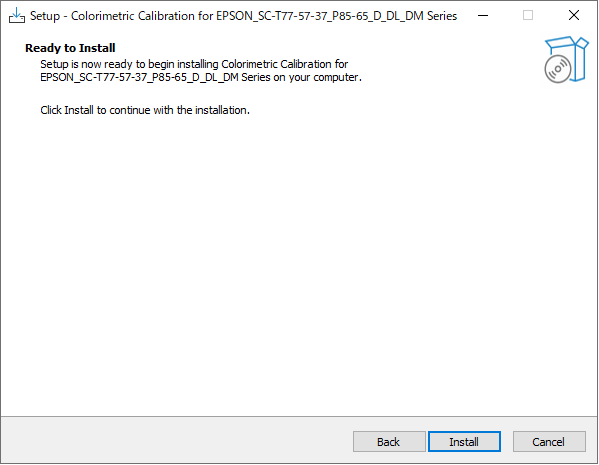This screenshot has width=599, height=465.
Task: Click 'Series' at the end of window title
Action: pos(442,16)
